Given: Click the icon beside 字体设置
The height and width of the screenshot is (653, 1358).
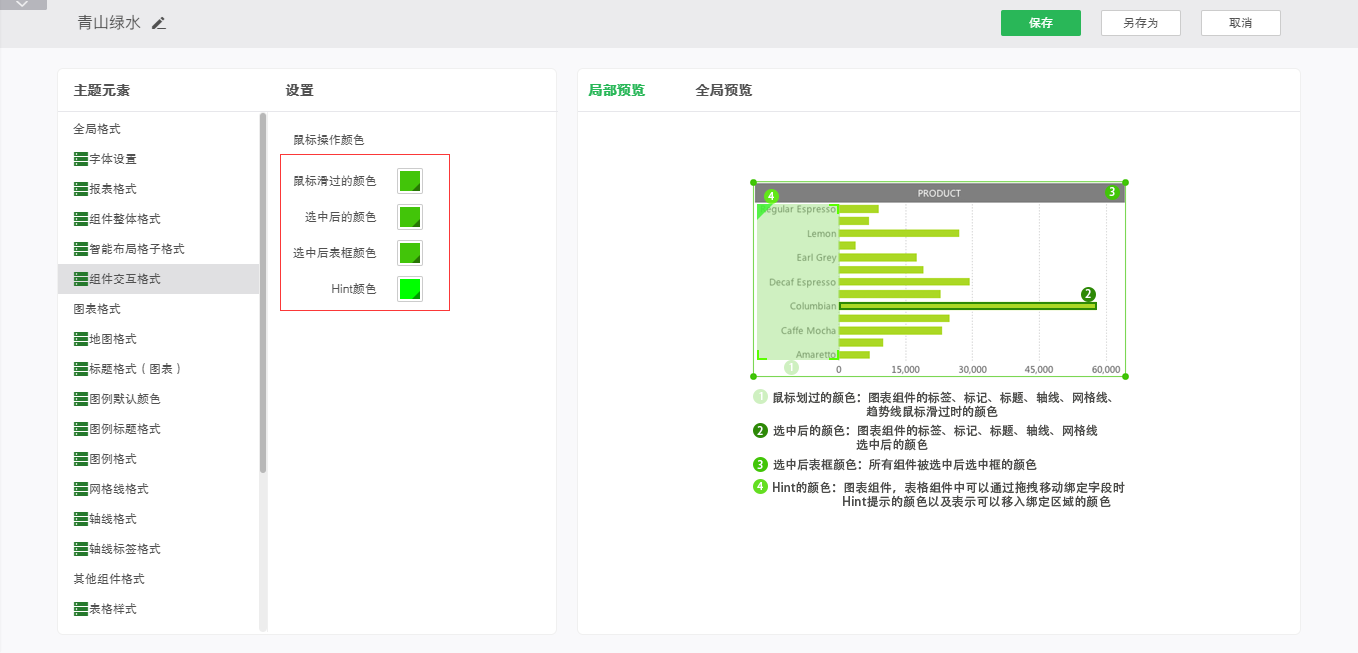Looking at the screenshot, I should pos(81,159).
